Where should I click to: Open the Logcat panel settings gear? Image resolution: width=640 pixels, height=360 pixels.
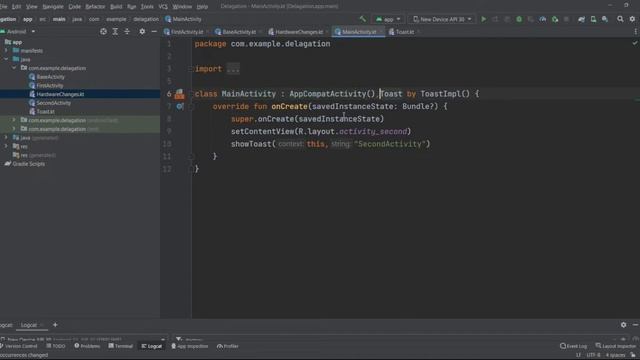click(x=623, y=325)
